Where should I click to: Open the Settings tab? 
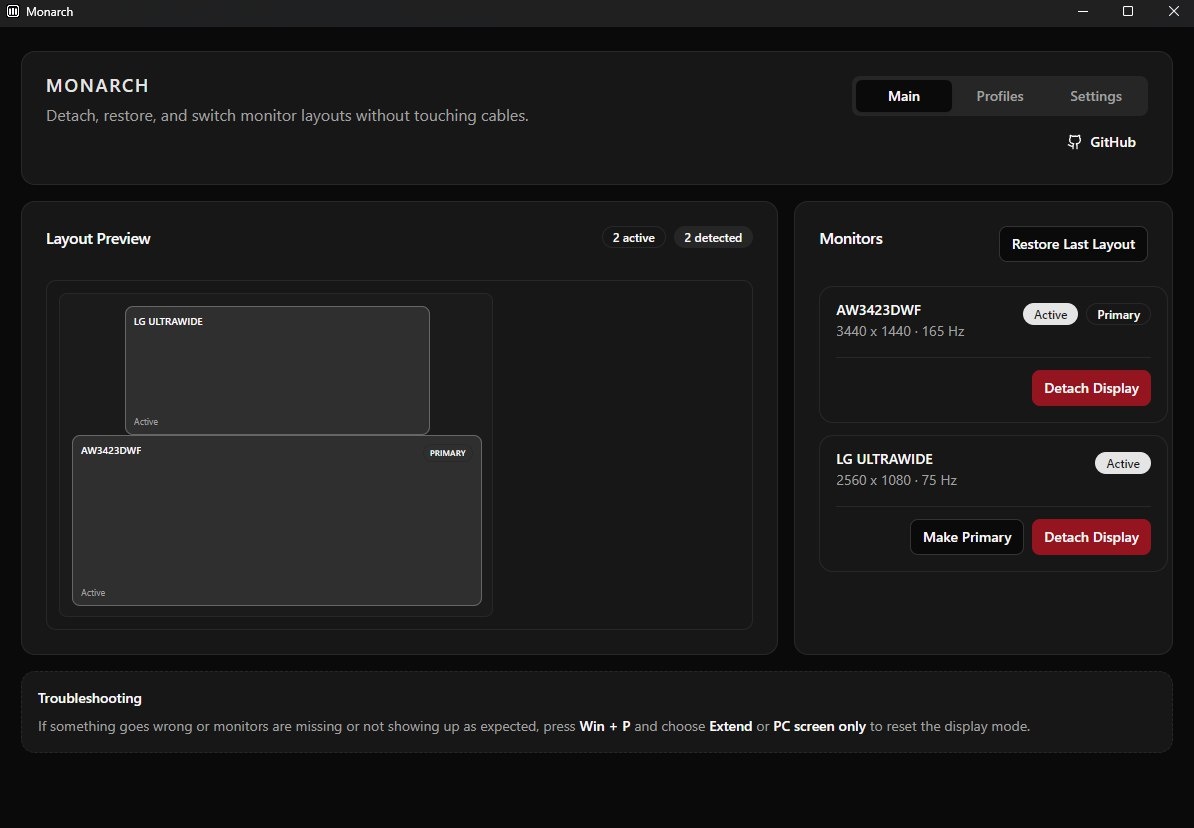coord(1095,96)
